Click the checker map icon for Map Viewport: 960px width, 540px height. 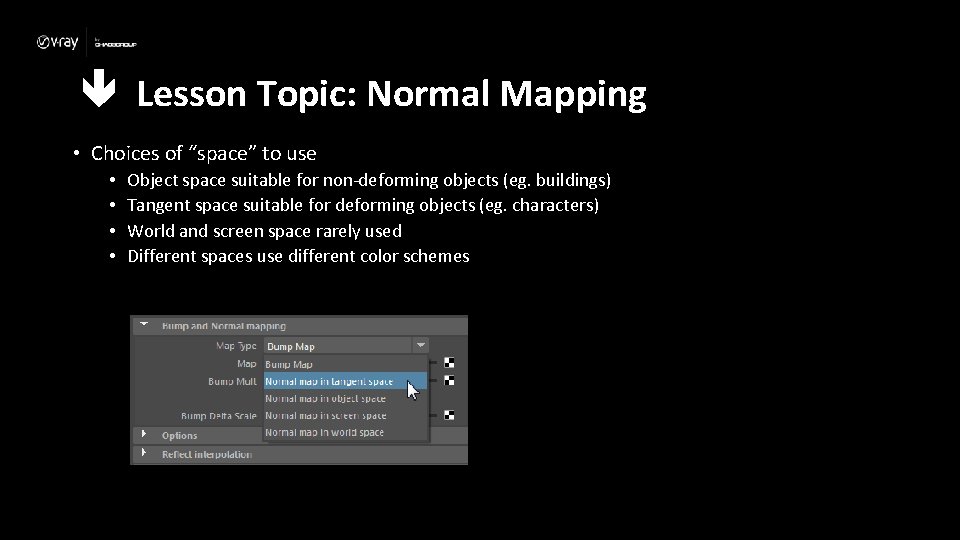pyautogui.click(x=449, y=363)
